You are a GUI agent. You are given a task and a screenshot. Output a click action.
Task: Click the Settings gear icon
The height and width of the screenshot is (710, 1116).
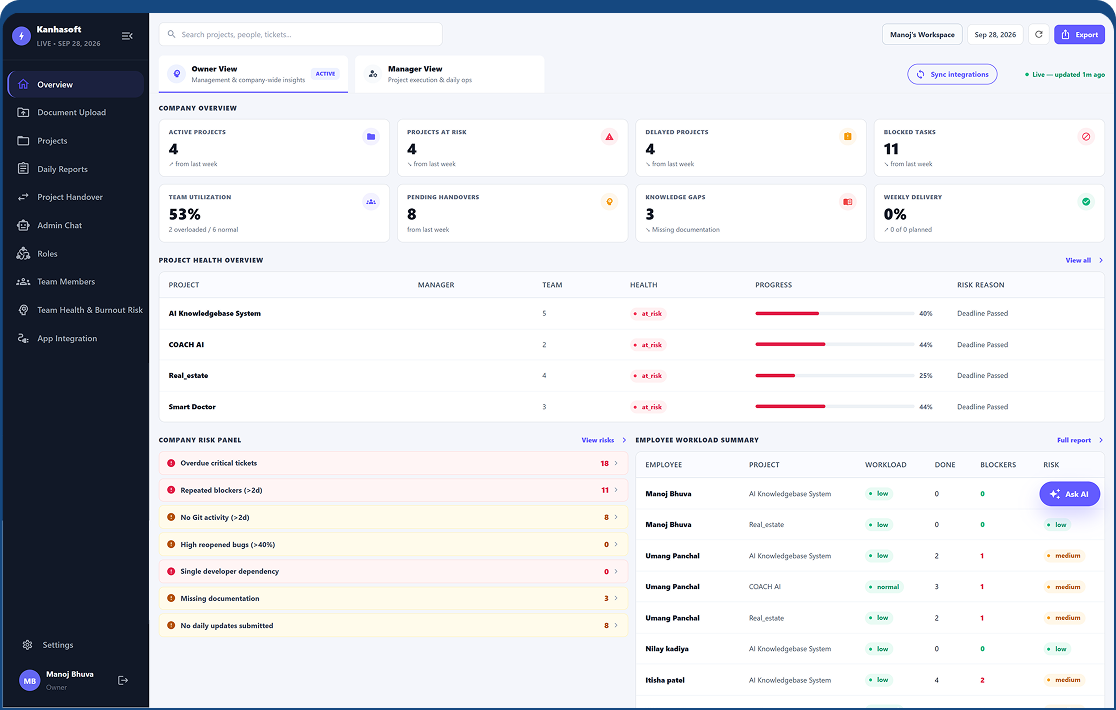coord(28,645)
